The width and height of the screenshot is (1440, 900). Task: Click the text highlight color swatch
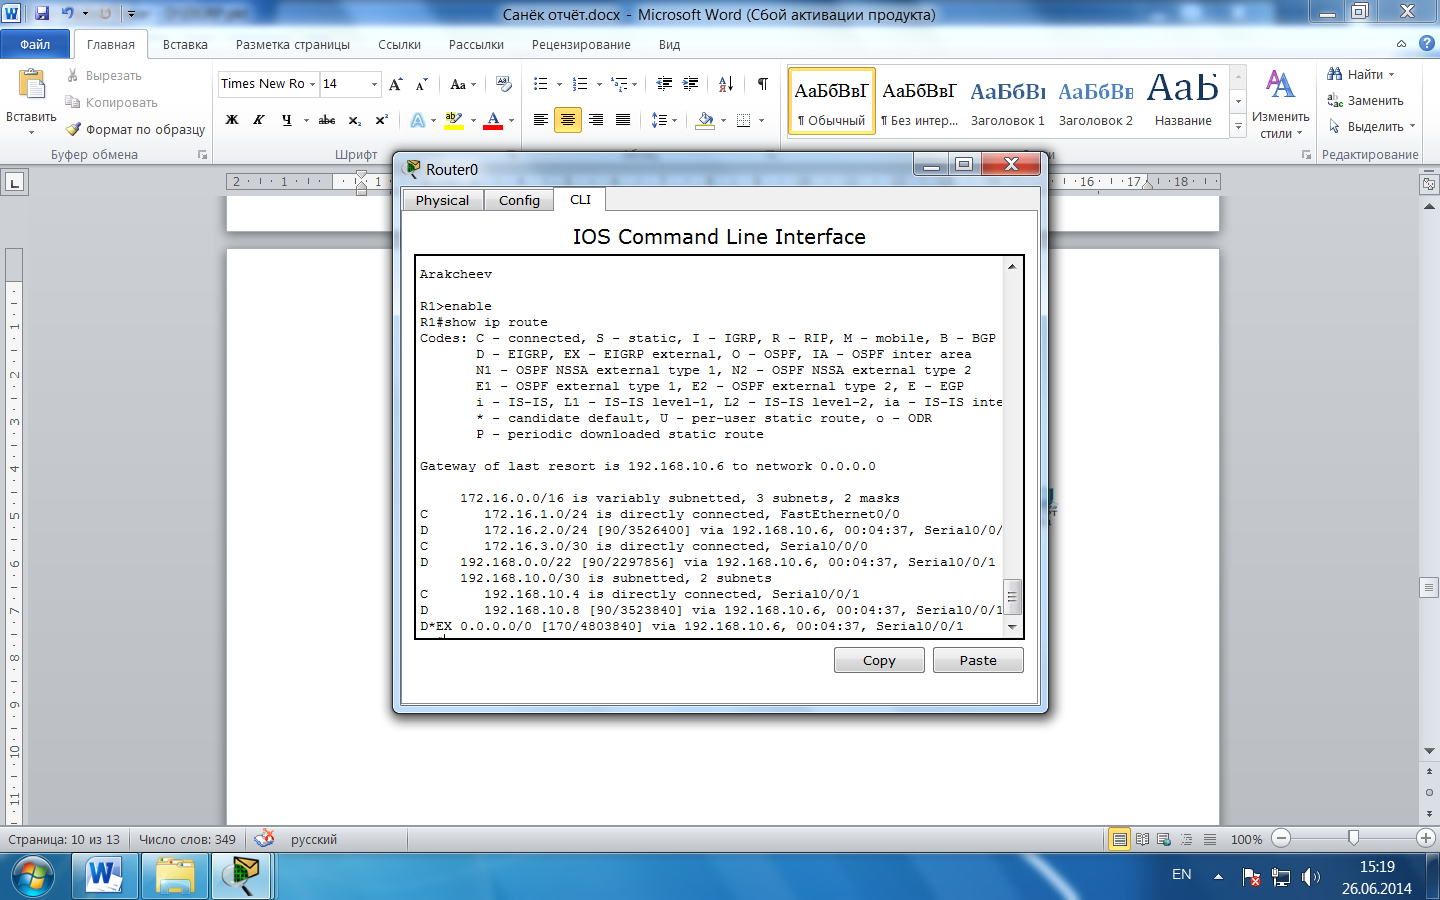point(453,120)
